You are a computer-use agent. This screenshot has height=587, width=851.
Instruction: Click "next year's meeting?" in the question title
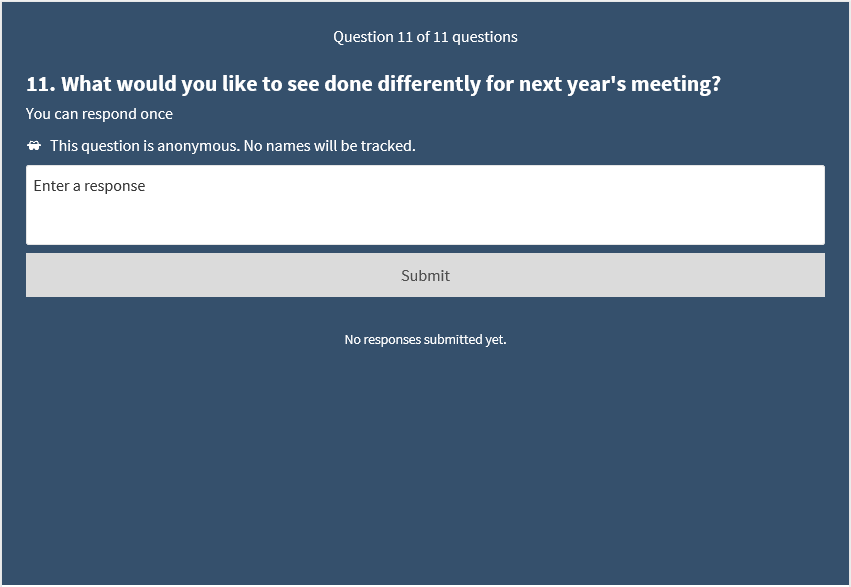[x=619, y=84]
